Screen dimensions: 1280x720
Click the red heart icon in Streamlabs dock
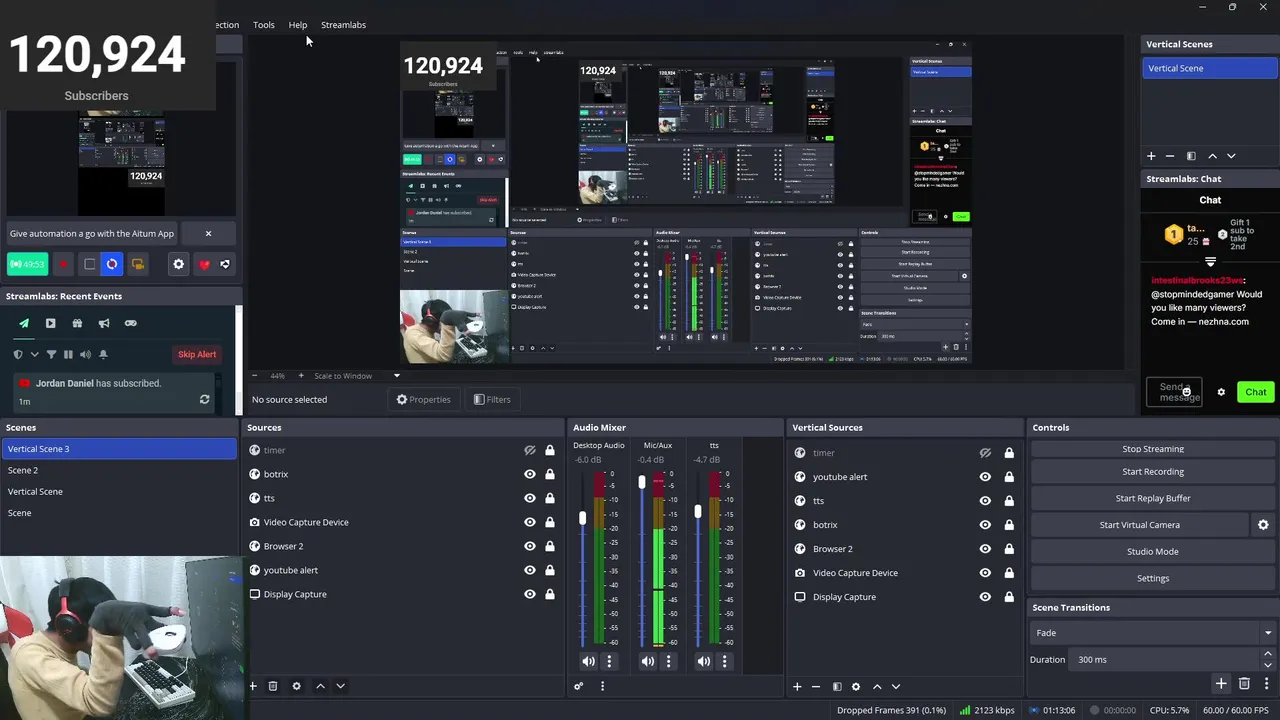point(204,264)
